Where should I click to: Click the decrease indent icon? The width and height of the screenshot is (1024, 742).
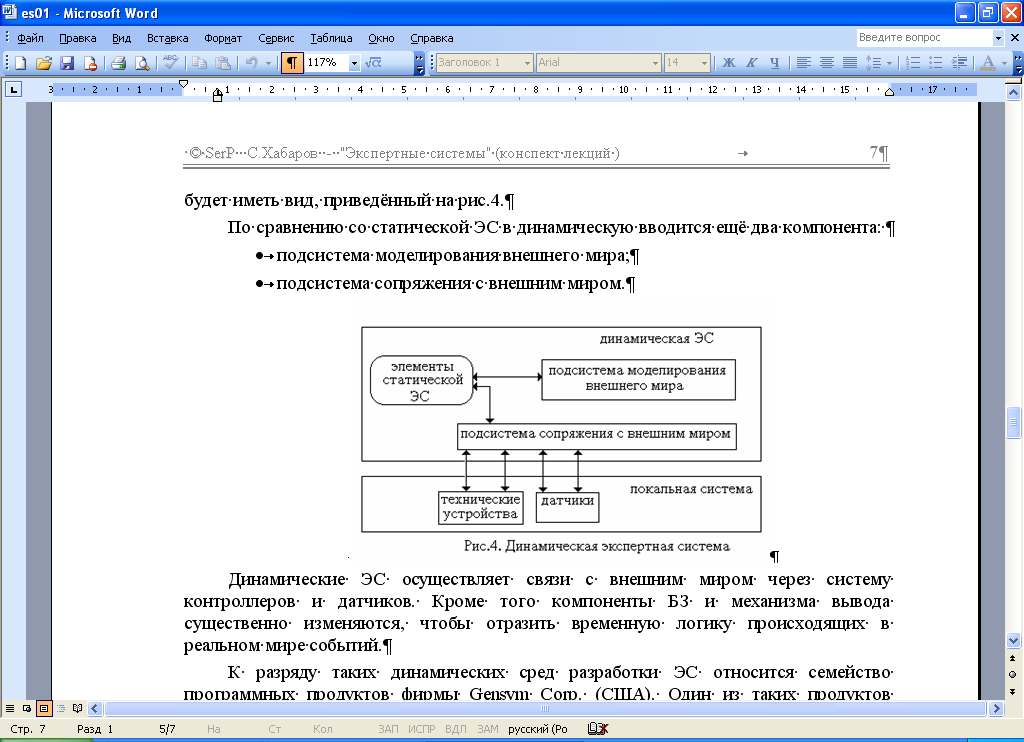tap(959, 63)
